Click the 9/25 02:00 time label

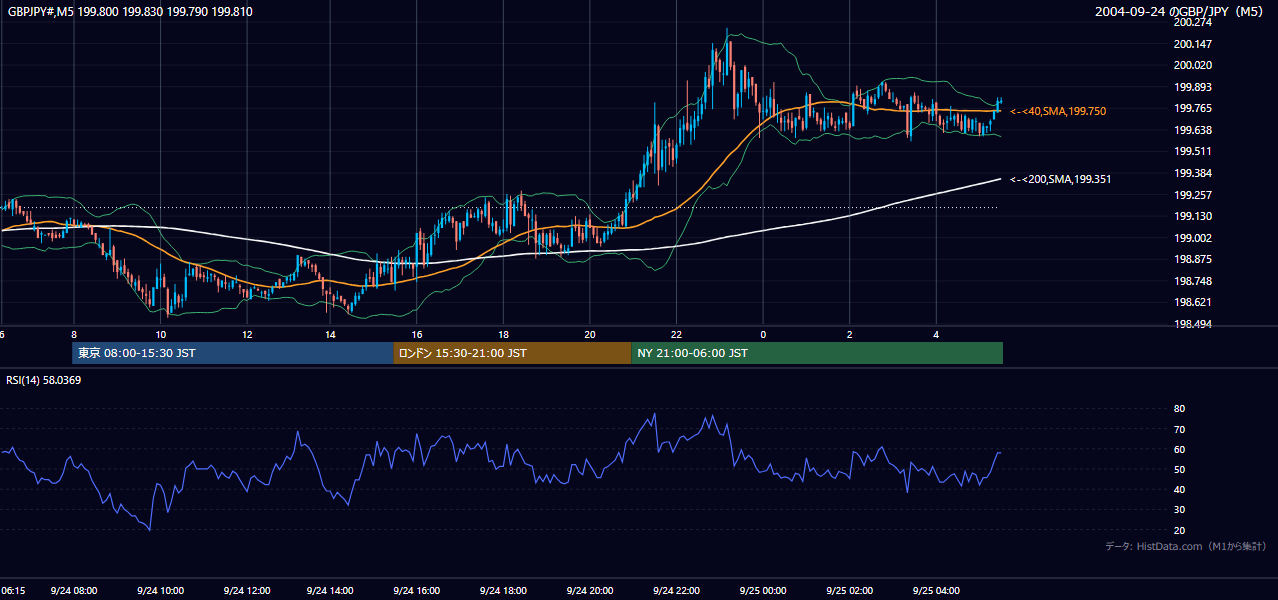(850, 591)
